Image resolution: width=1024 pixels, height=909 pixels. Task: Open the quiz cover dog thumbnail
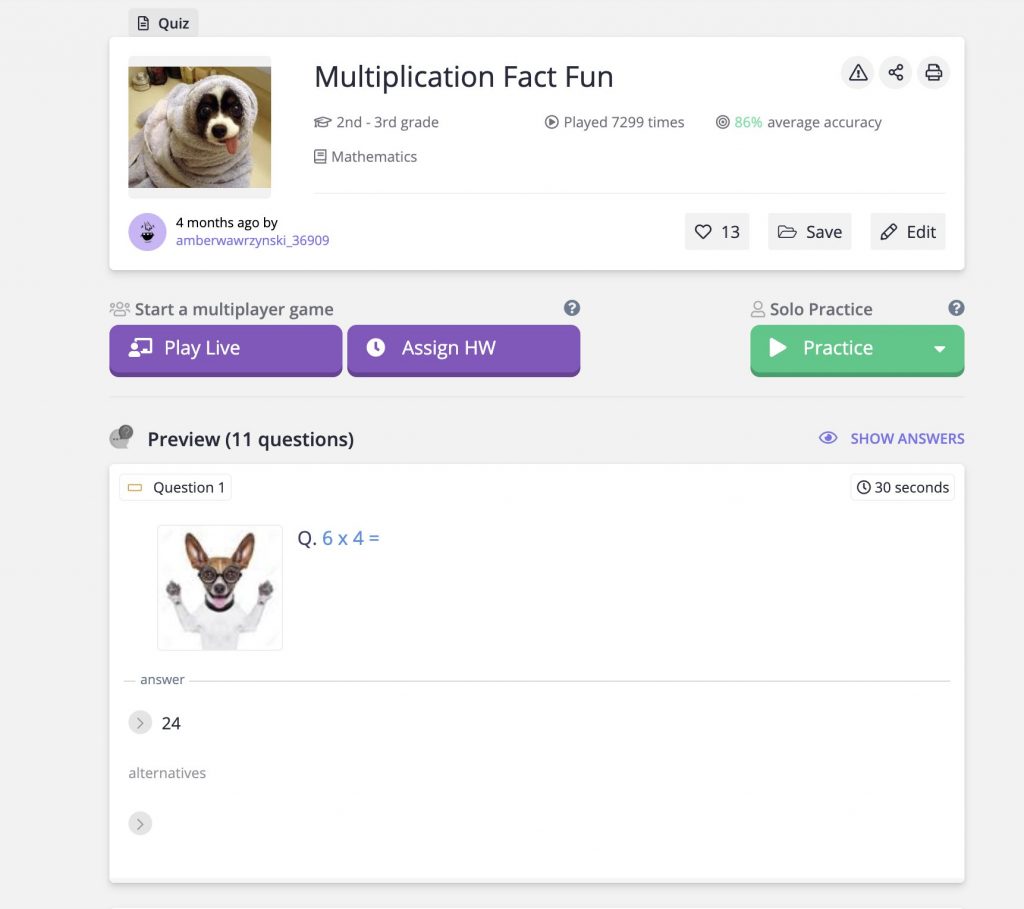(200, 127)
